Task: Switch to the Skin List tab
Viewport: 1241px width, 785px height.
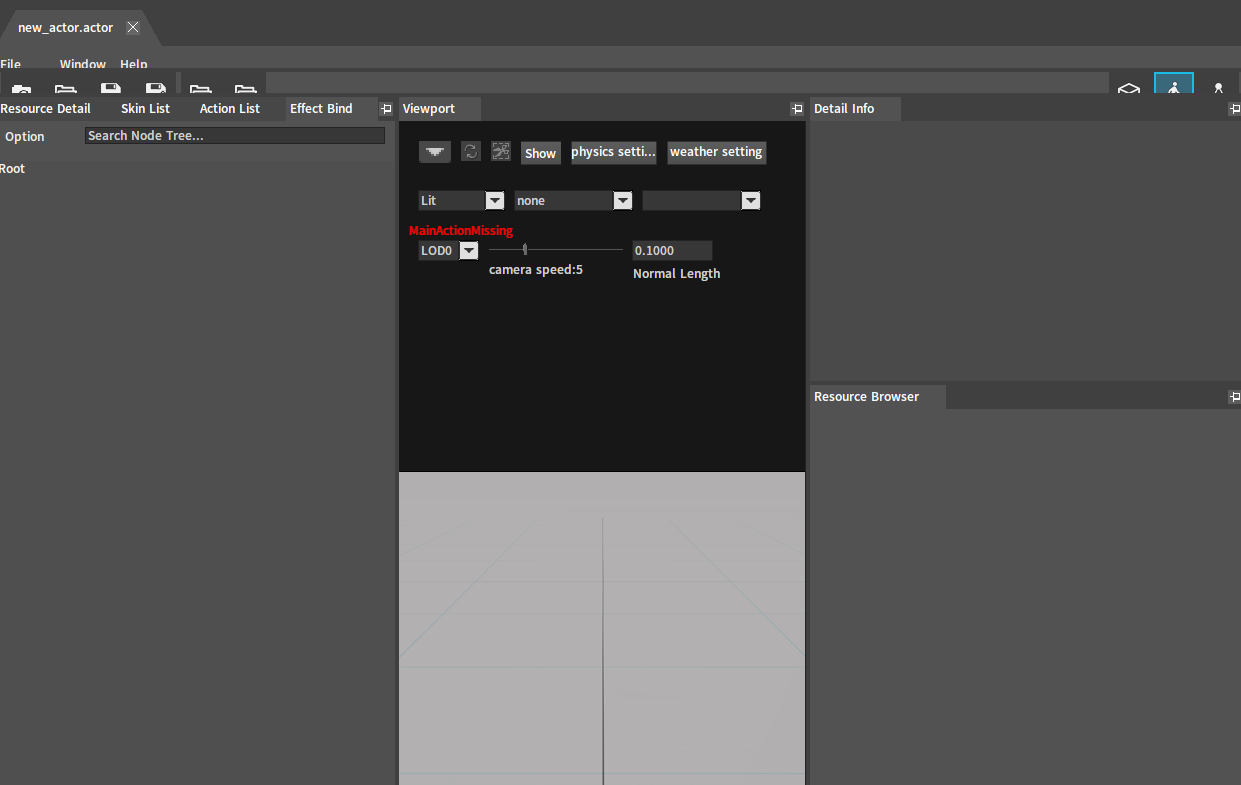Action: pyautogui.click(x=145, y=109)
